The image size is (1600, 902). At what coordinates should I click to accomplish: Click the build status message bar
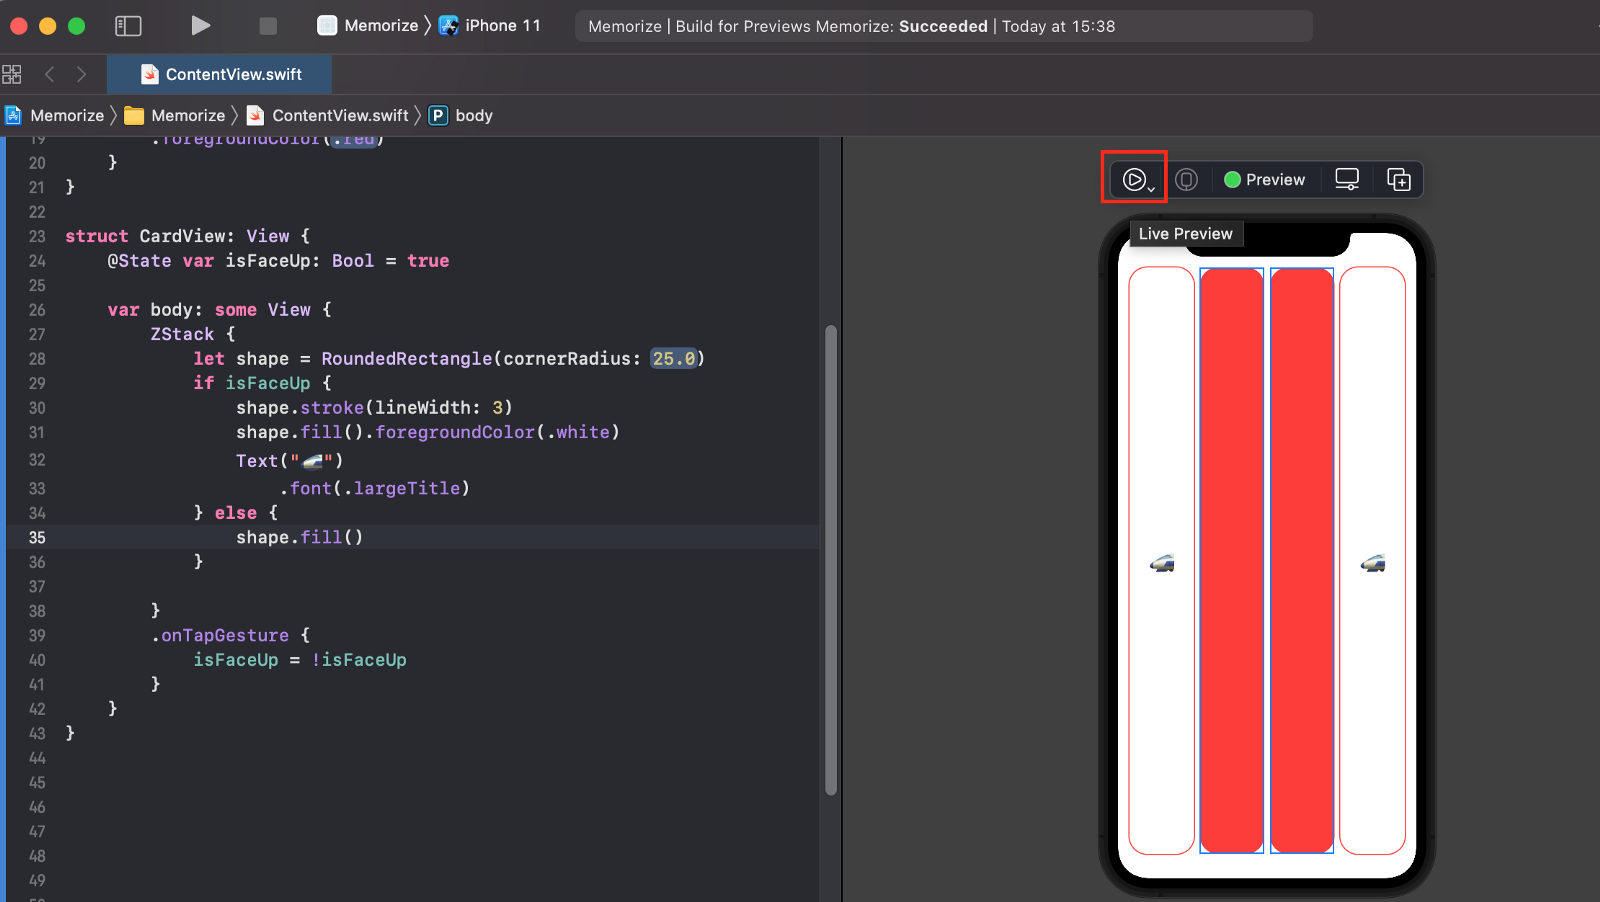(943, 26)
